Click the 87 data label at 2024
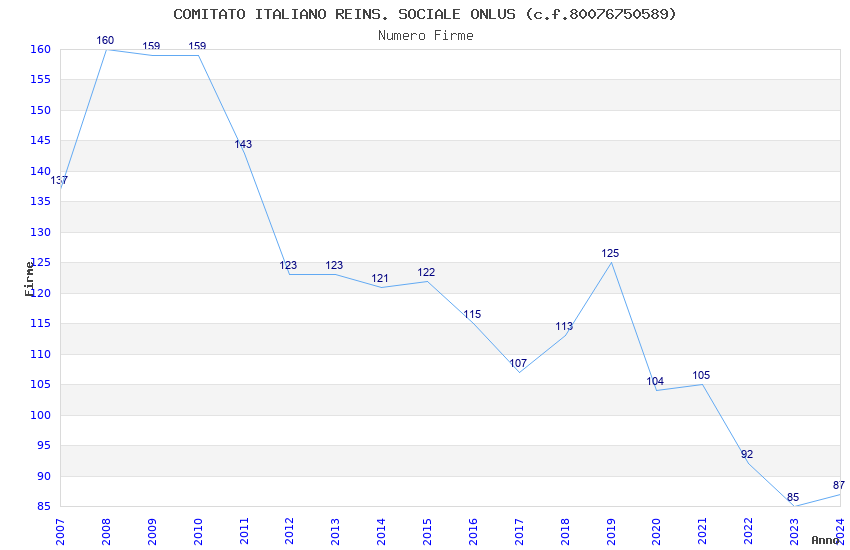Viewport: 850px width, 550px height. point(839,486)
